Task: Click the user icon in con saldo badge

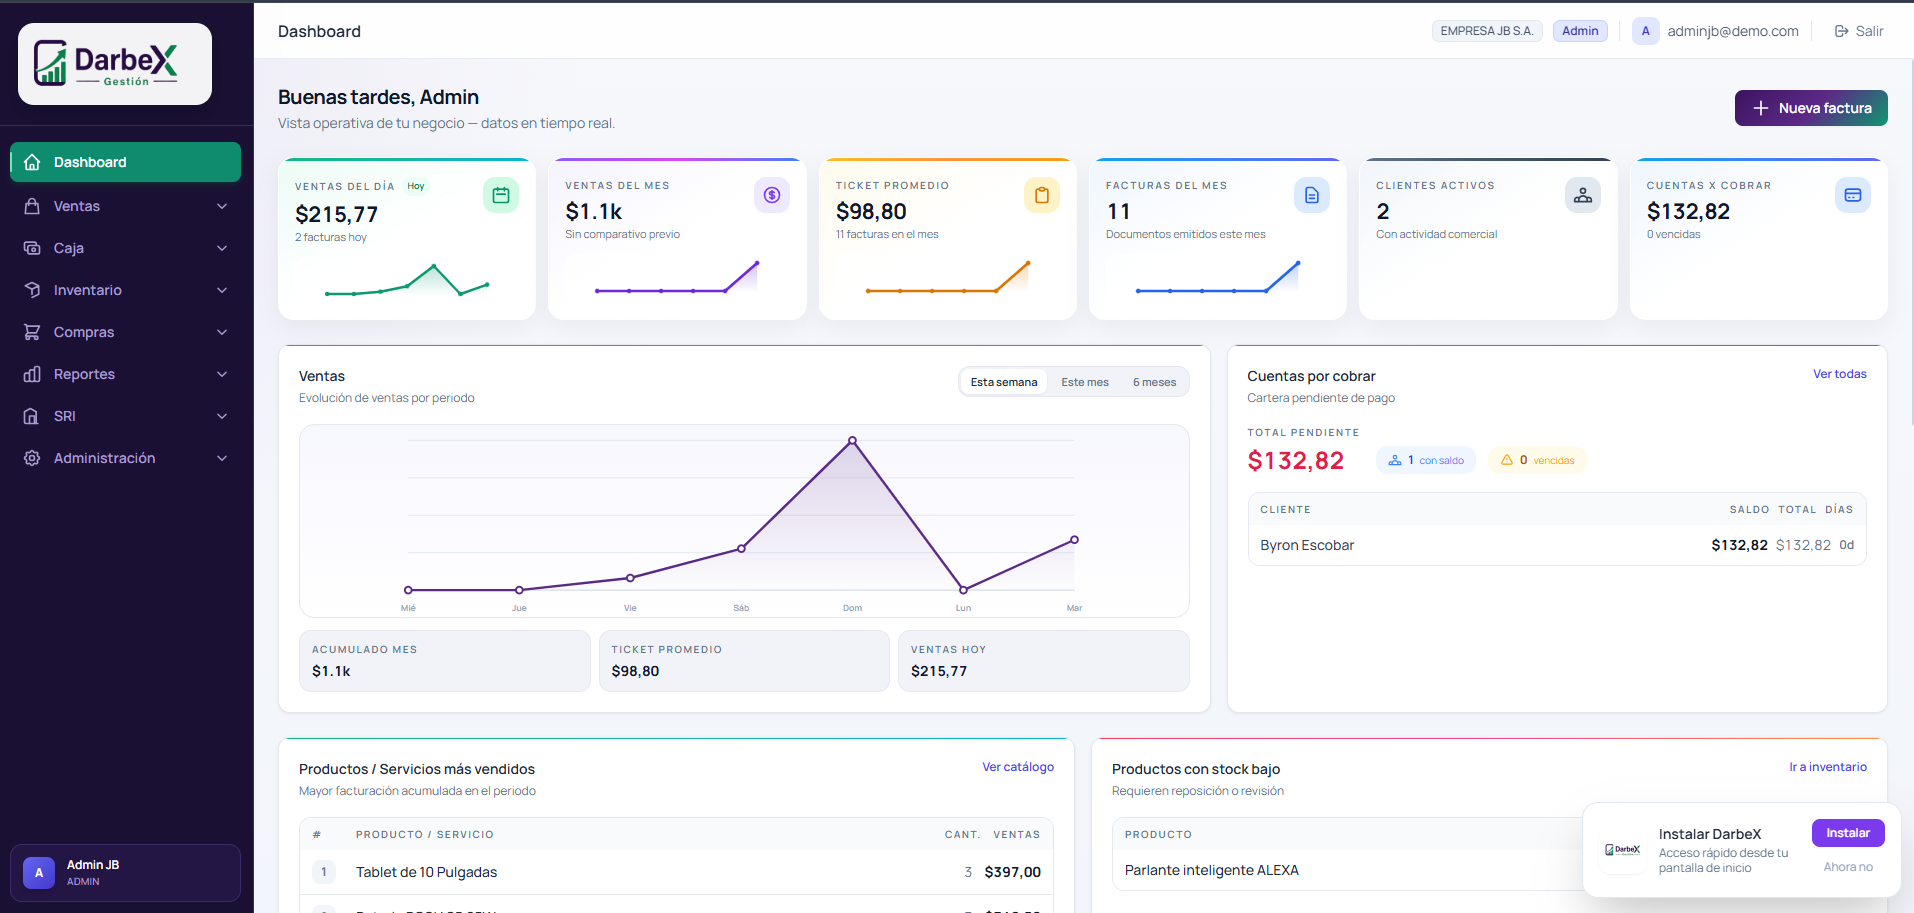Action: [1395, 460]
